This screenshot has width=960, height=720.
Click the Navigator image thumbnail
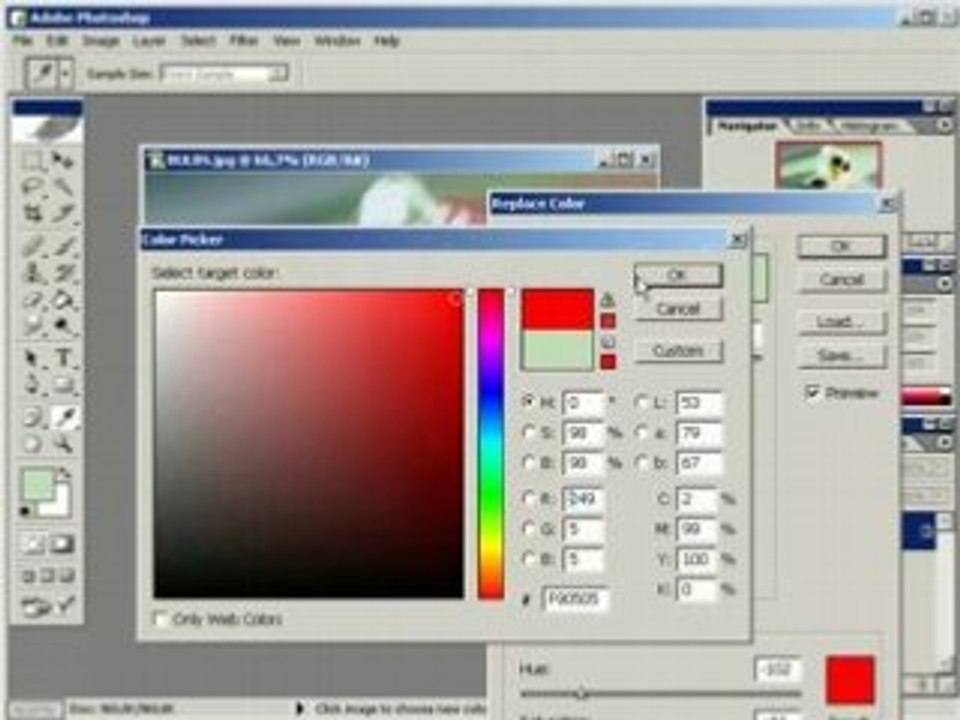click(x=828, y=165)
